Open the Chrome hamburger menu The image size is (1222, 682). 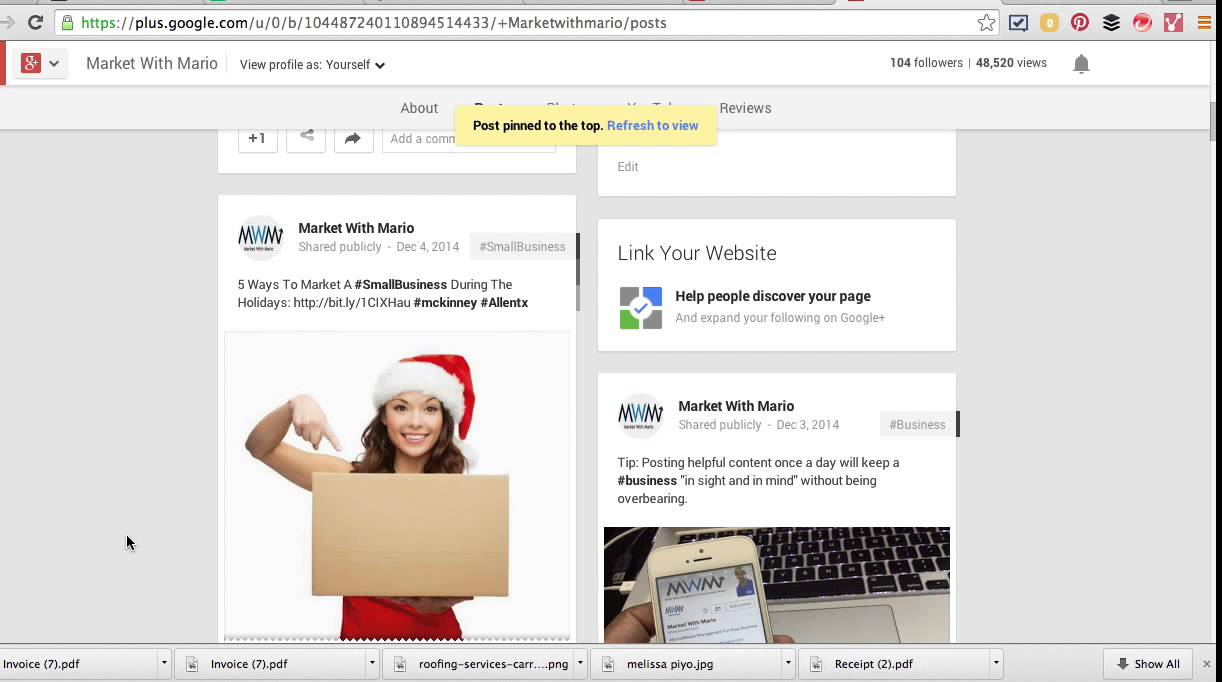pos(1204,22)
